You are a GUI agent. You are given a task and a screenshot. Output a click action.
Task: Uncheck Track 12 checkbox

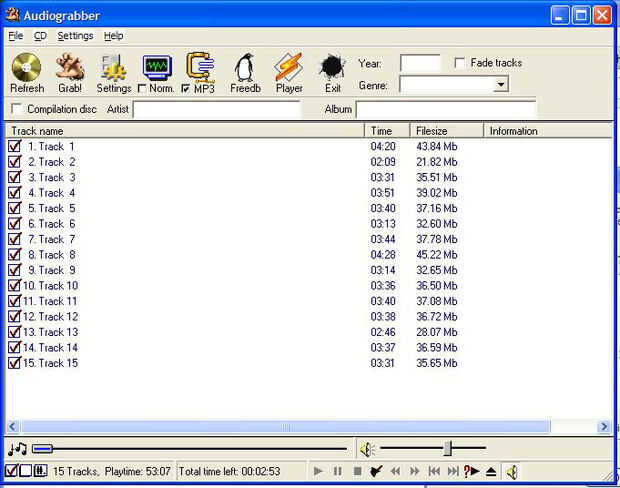pos(15,316)
